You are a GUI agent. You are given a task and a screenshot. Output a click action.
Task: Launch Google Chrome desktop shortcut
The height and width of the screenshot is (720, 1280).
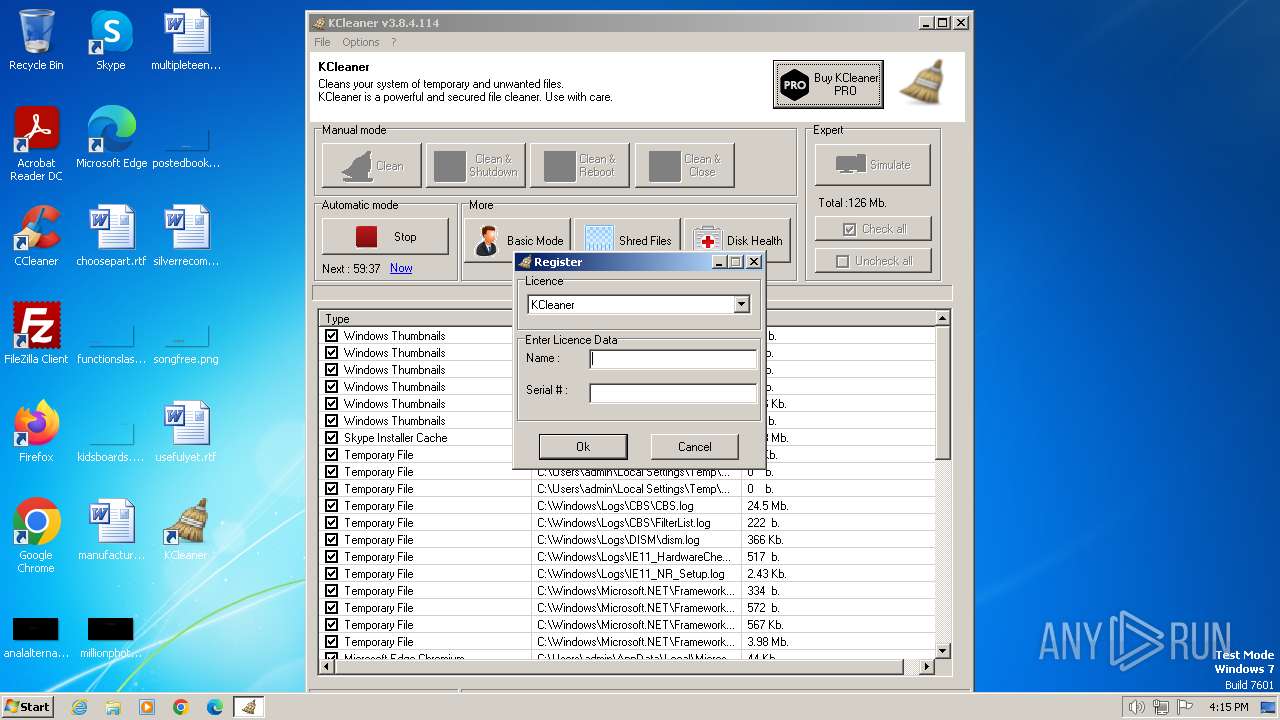tap(36, 536)
